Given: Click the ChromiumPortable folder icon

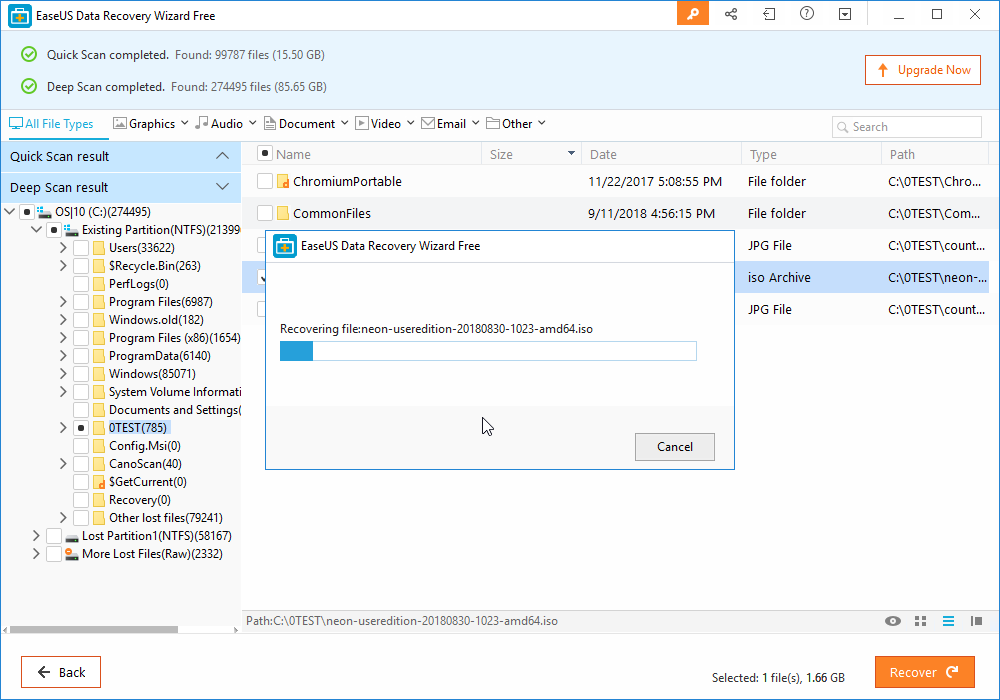Looking at the screenshot, I should click(283, 182).
